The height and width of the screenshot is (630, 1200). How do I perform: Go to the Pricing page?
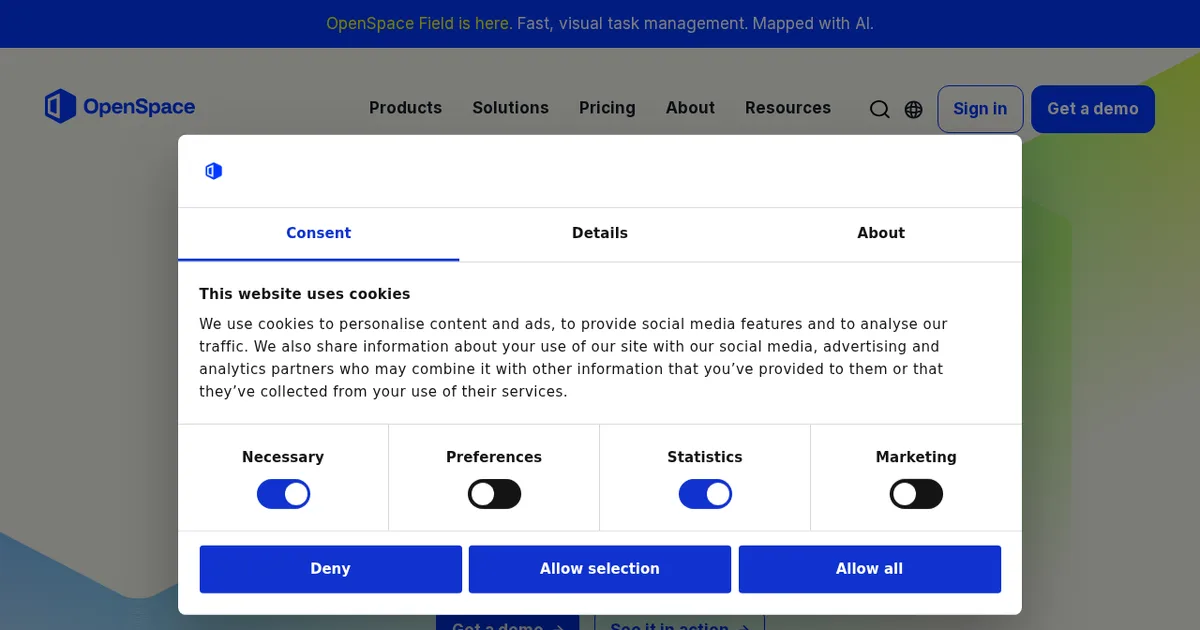point(607,108)
